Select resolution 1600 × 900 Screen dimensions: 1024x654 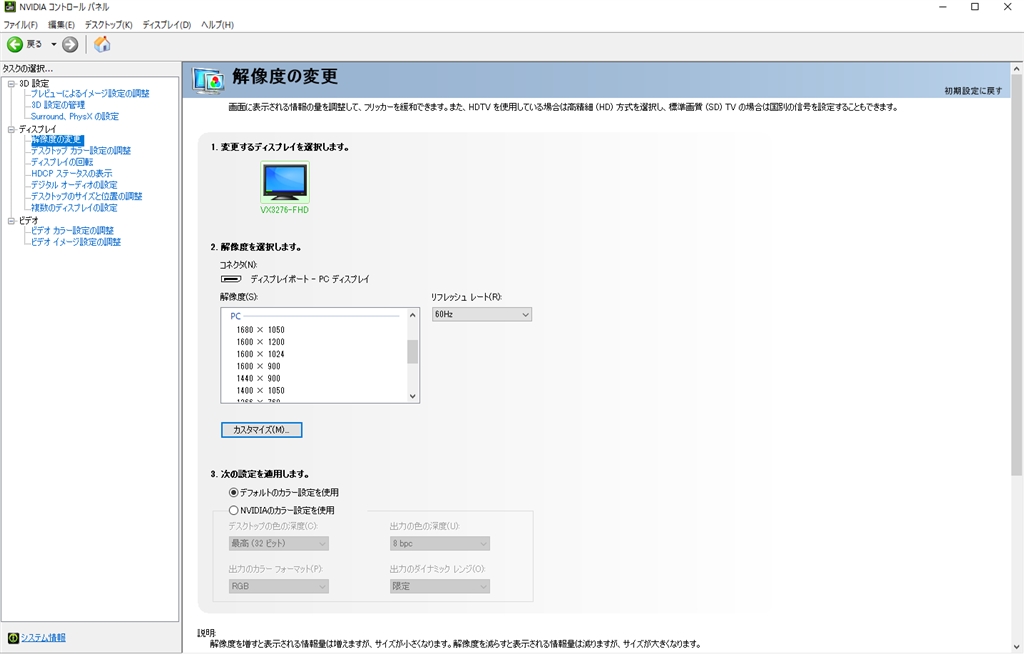pos(259,366)
